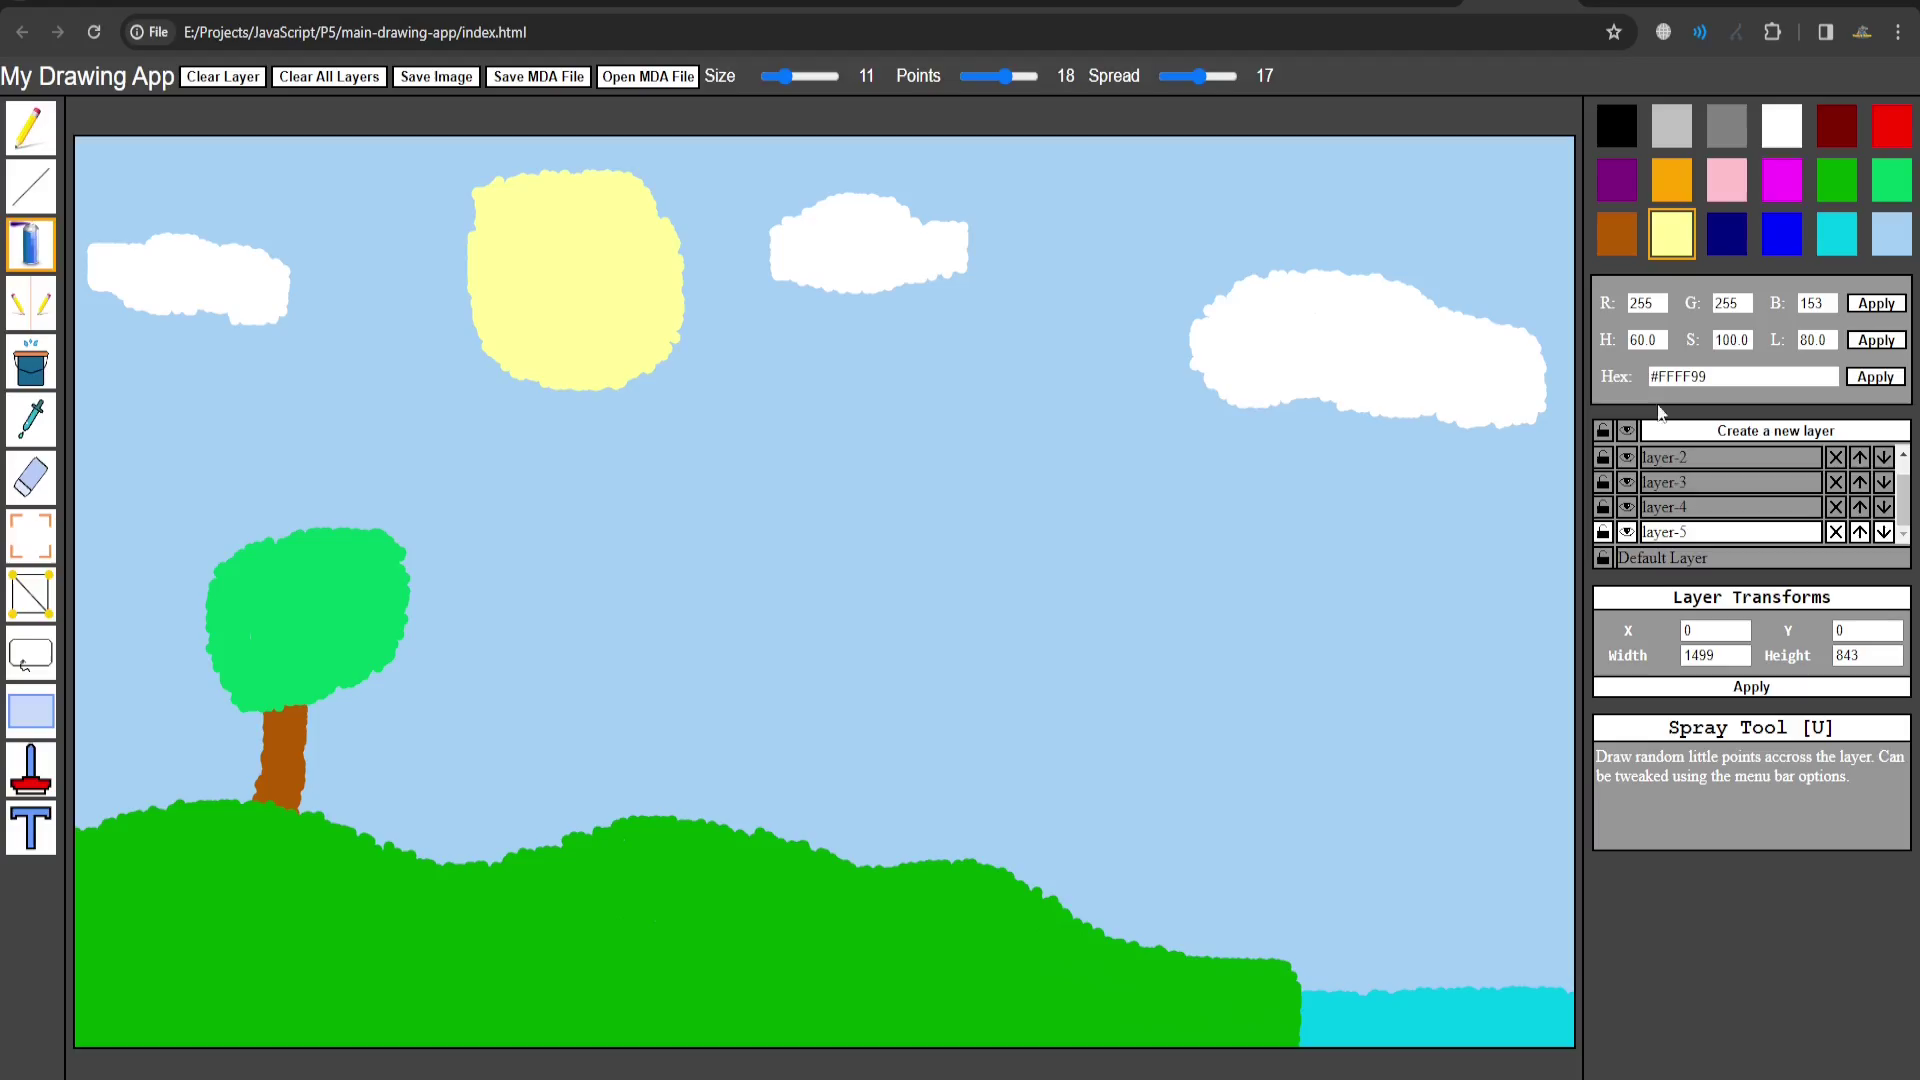Pick the cyan color swatch

click(x=1836, y=234)
